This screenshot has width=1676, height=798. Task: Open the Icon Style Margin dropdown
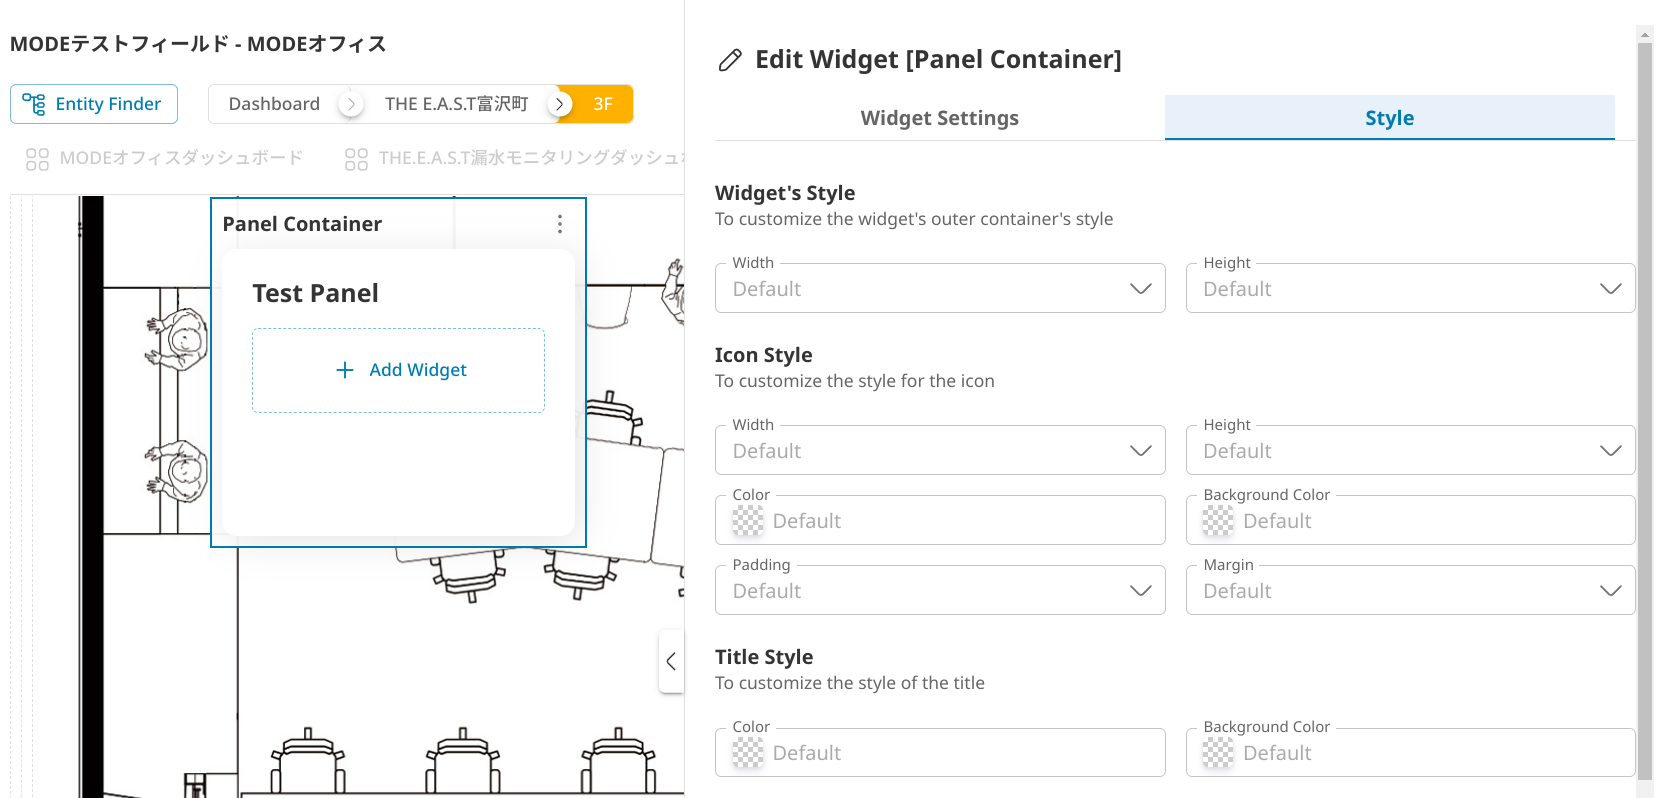[x=1610, y=591]
